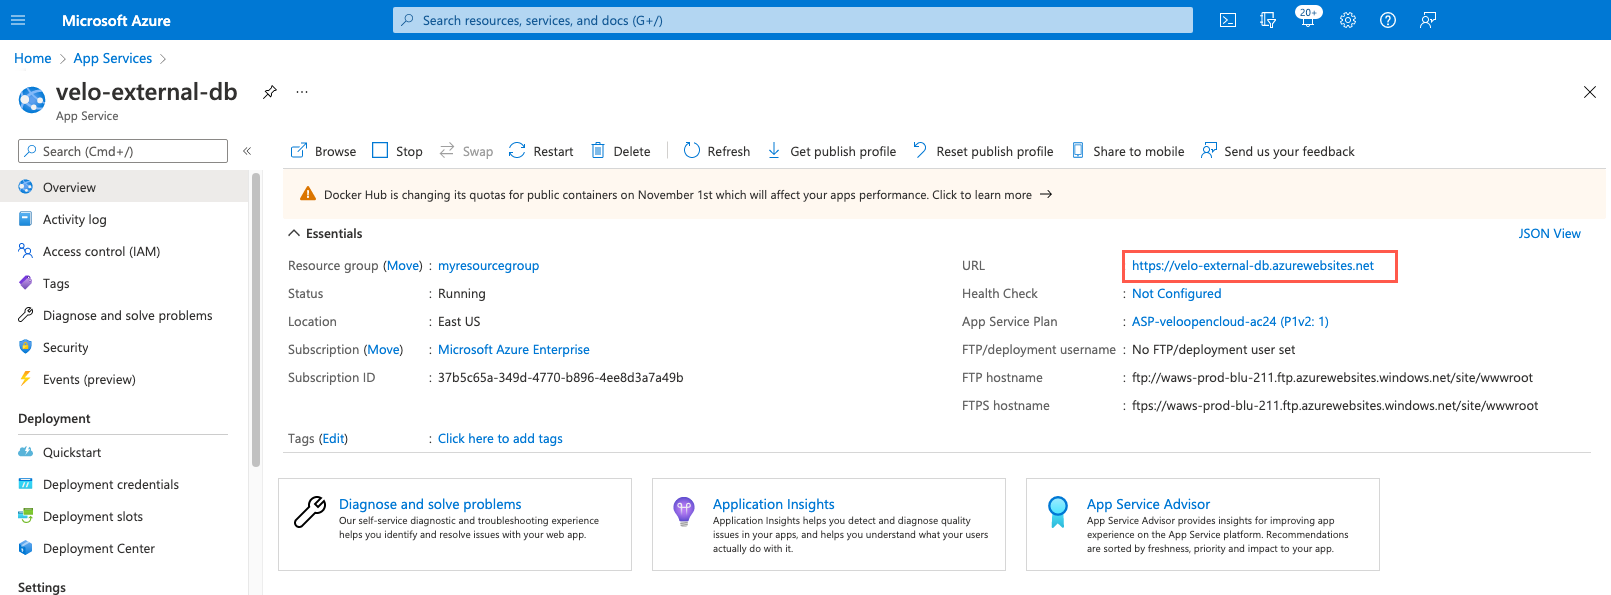1611x595 pixels.
Task: Open ASP-veloopencloud-ac24 app service plan
Action: point(1230,321)
